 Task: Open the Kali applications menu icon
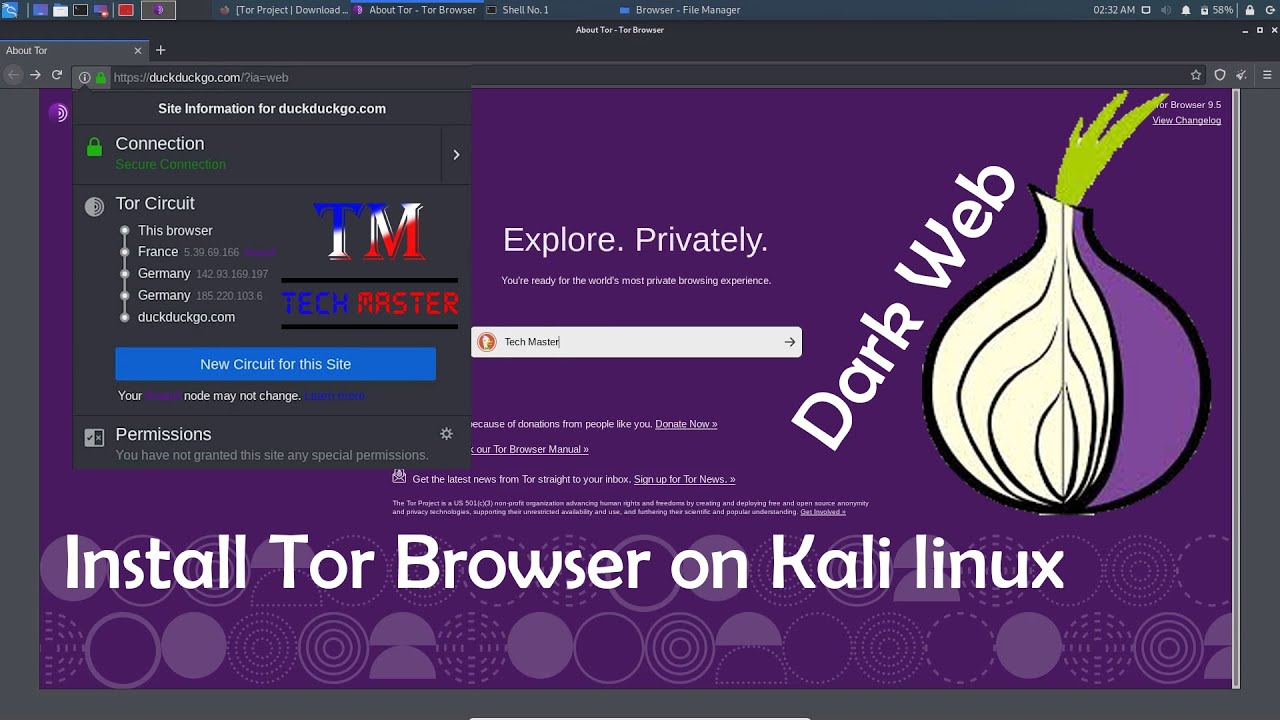tap(10, 10)
